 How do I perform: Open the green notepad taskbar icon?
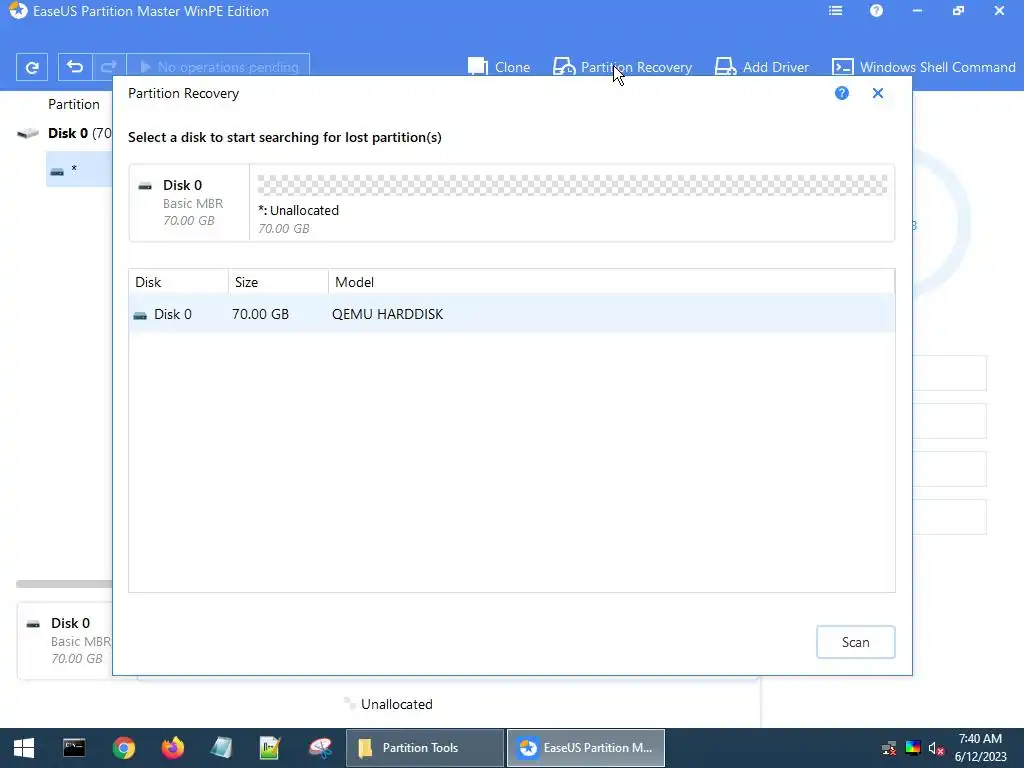pyautogui.click(x=270, y=748)
